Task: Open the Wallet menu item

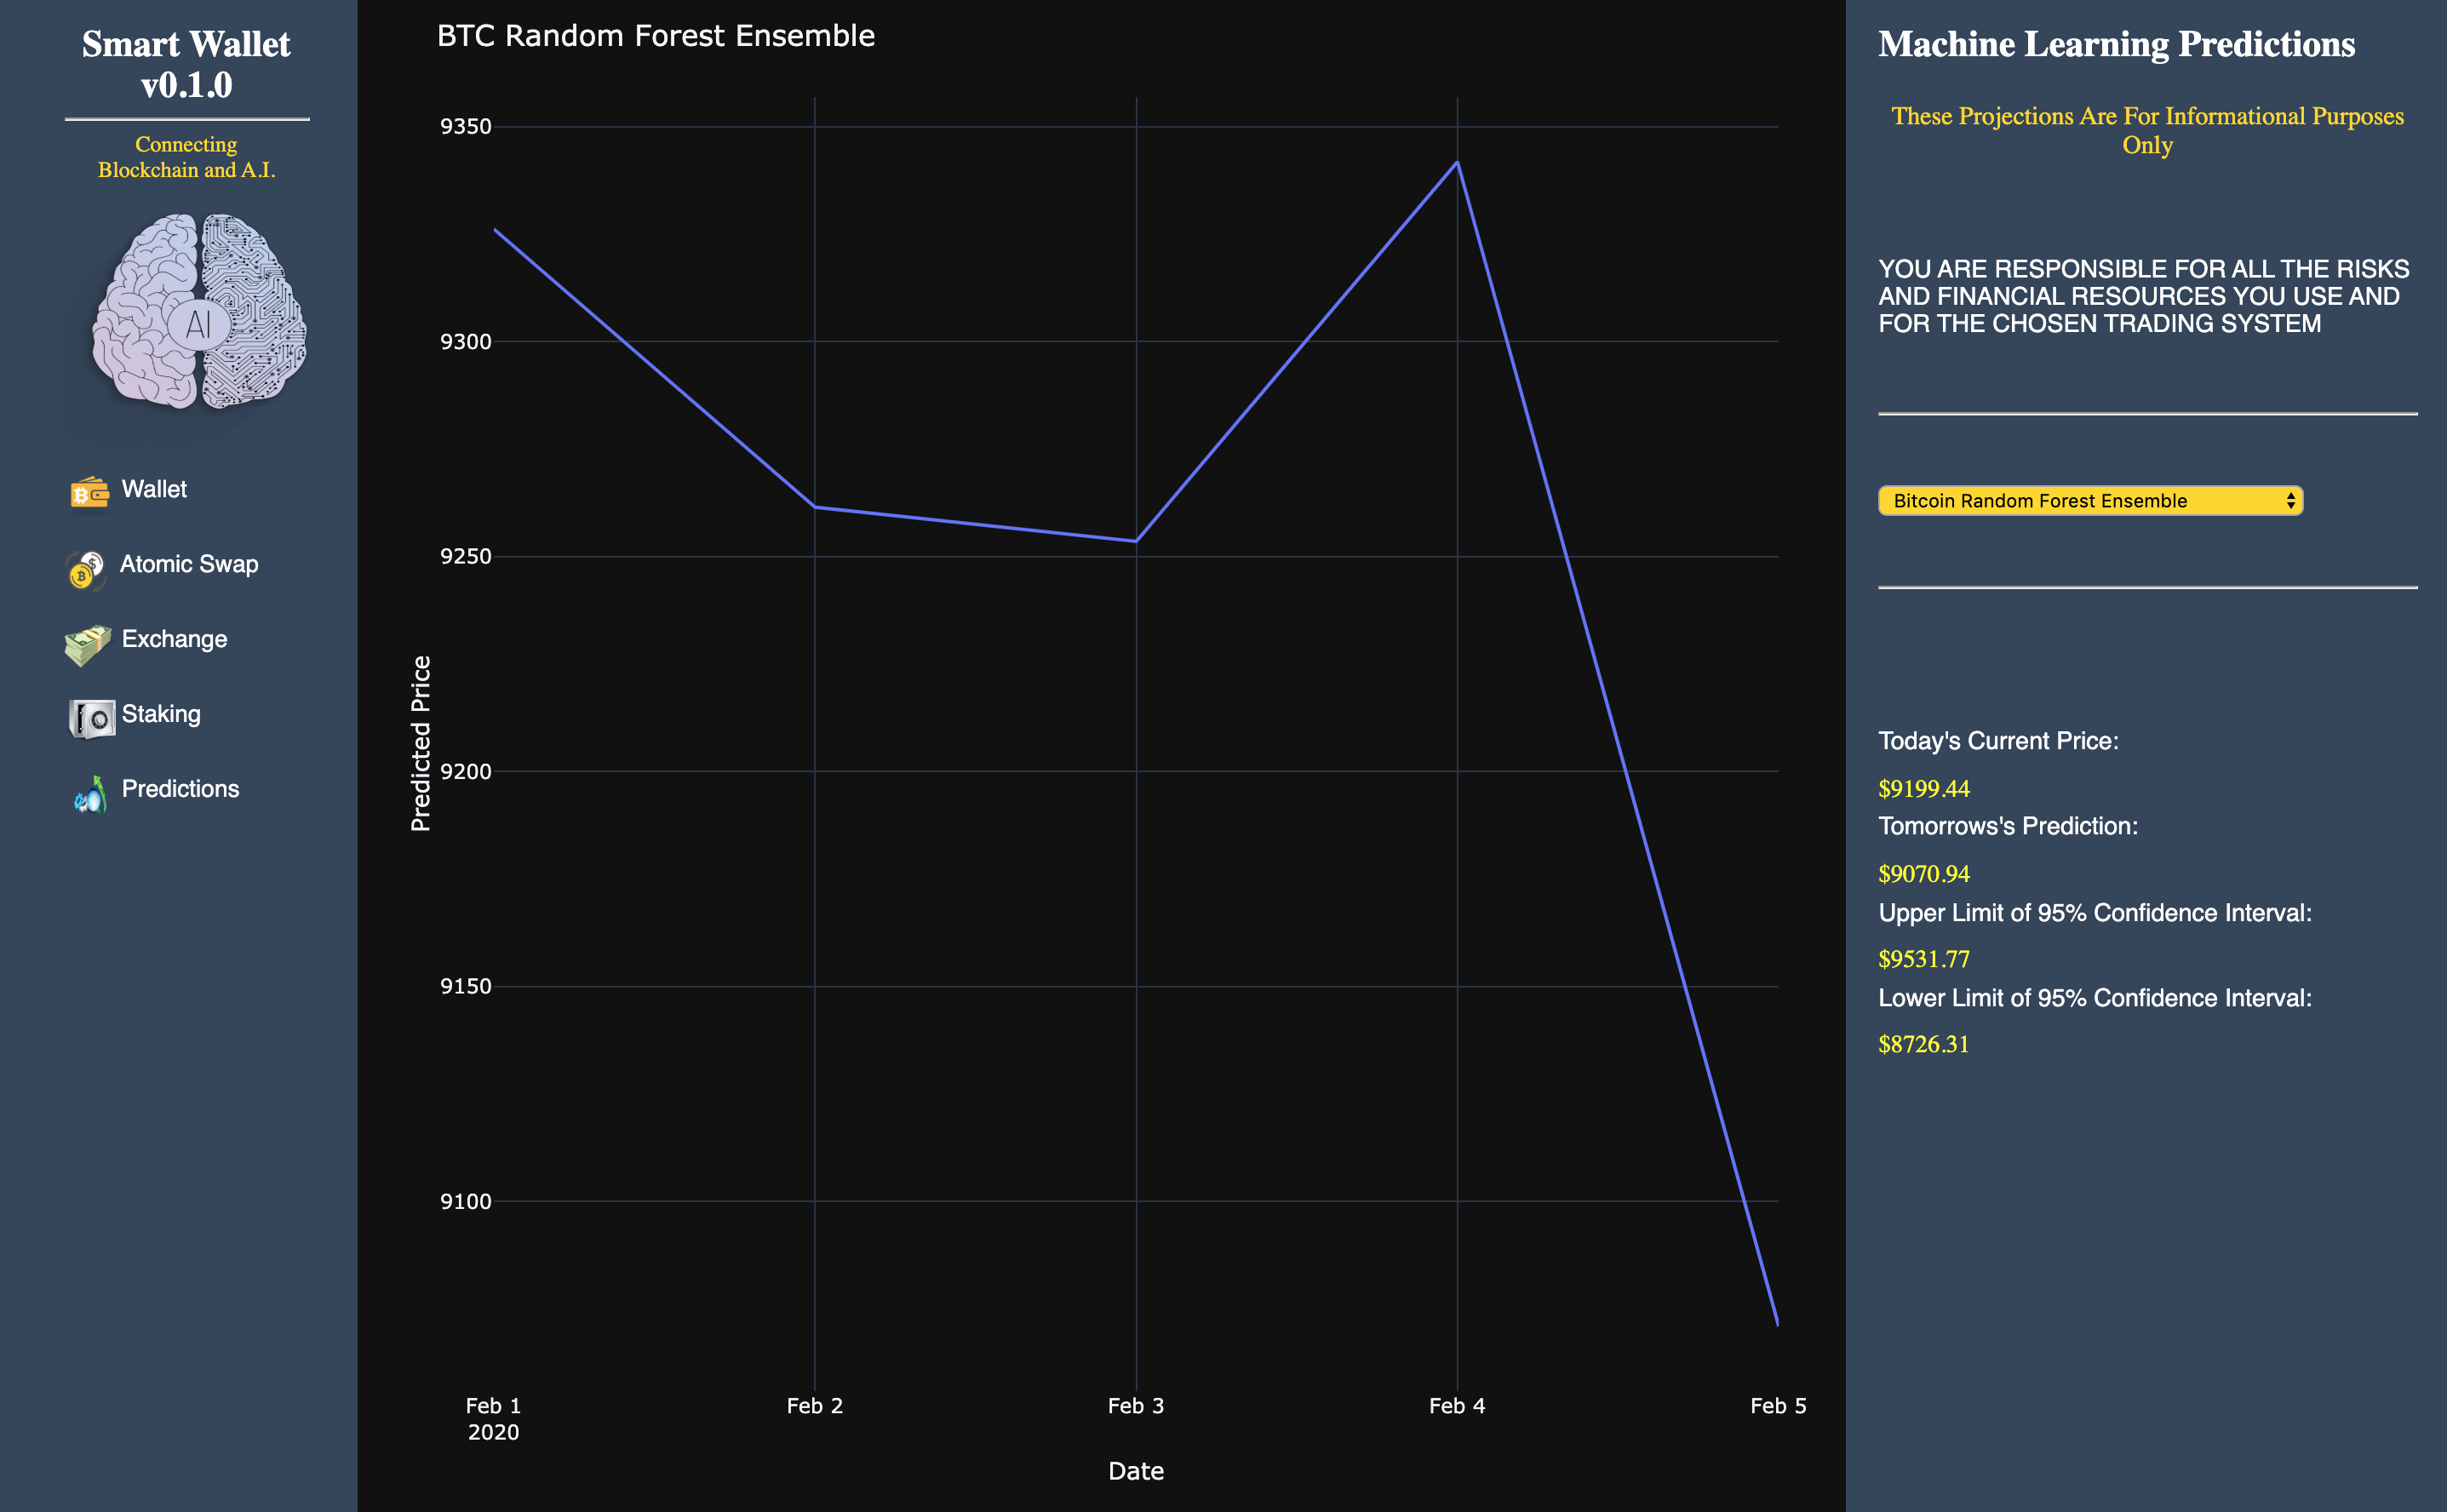Action: tap(154, 489)
